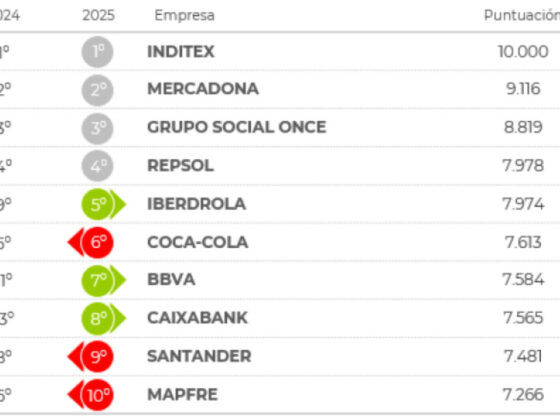This screenshot has width=560, height=420.
Task: Click the Empresa column header
Action: 184,16
